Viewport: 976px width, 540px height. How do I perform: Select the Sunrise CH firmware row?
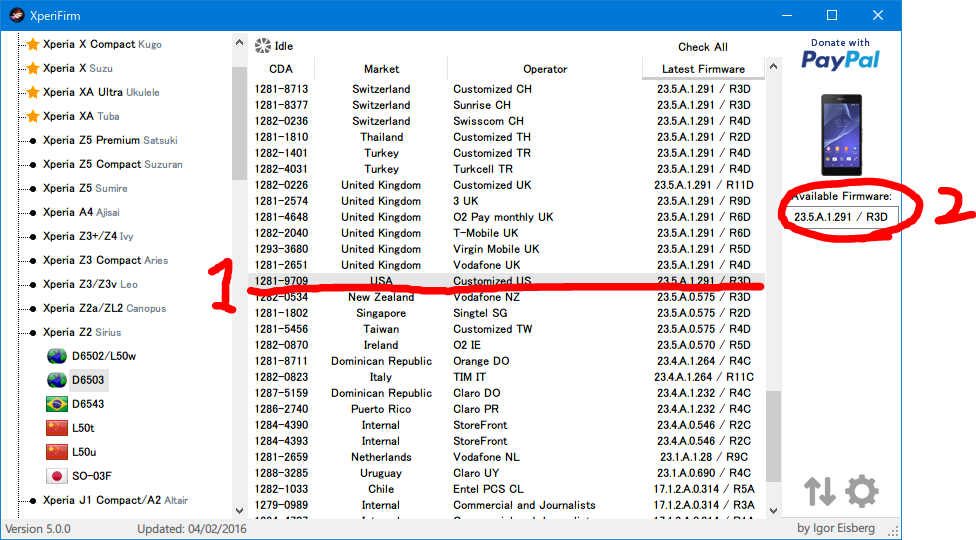point(506,105)
